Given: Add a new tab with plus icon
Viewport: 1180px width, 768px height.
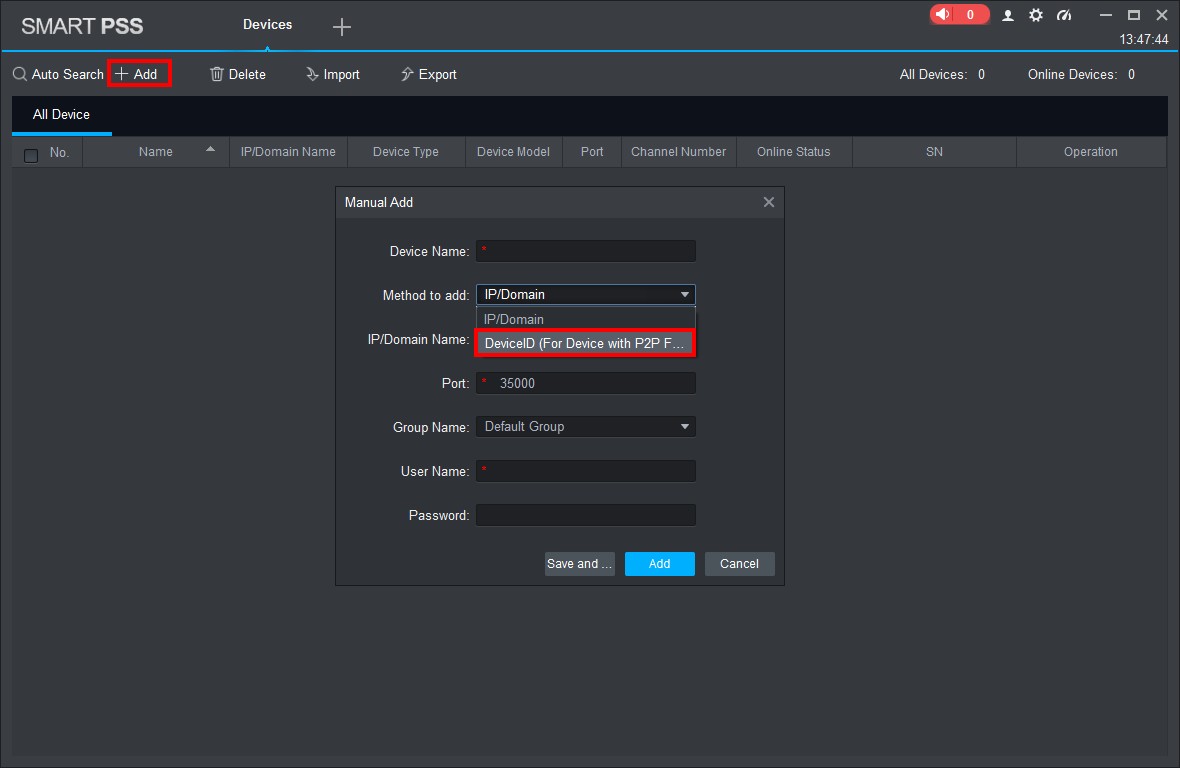Looking at the screenshot, I should 342,27.
